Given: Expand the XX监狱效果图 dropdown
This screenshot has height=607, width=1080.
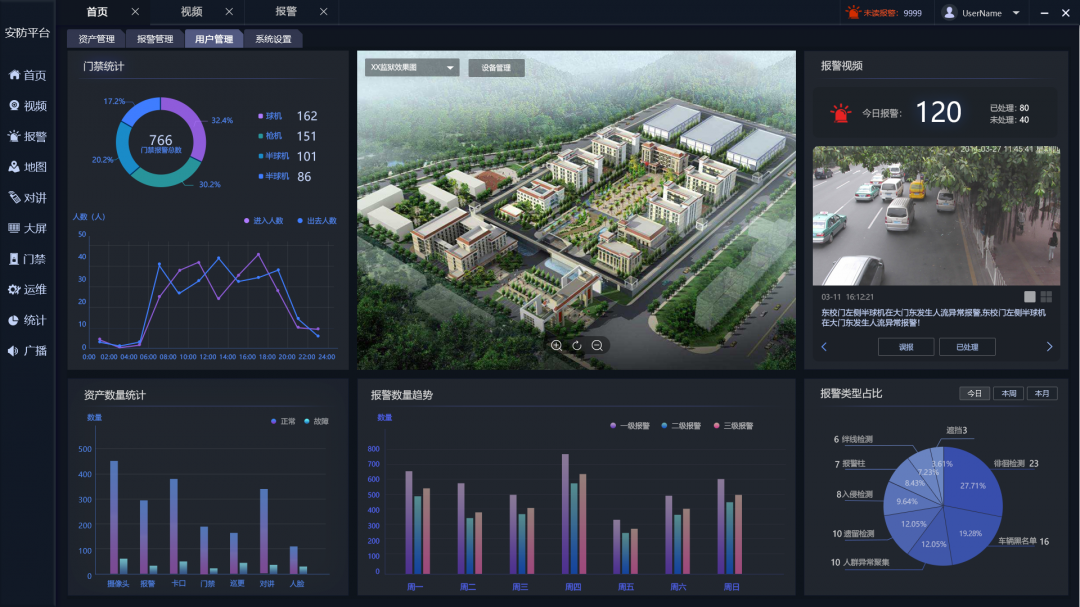Looking at the screenshot, I should [411, 68].
